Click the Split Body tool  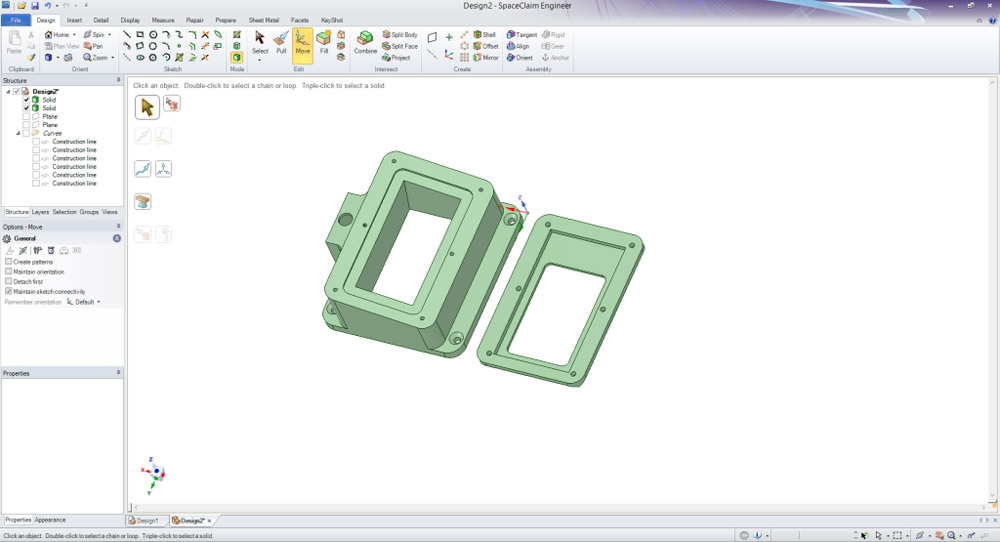click(x=400, y=35)
